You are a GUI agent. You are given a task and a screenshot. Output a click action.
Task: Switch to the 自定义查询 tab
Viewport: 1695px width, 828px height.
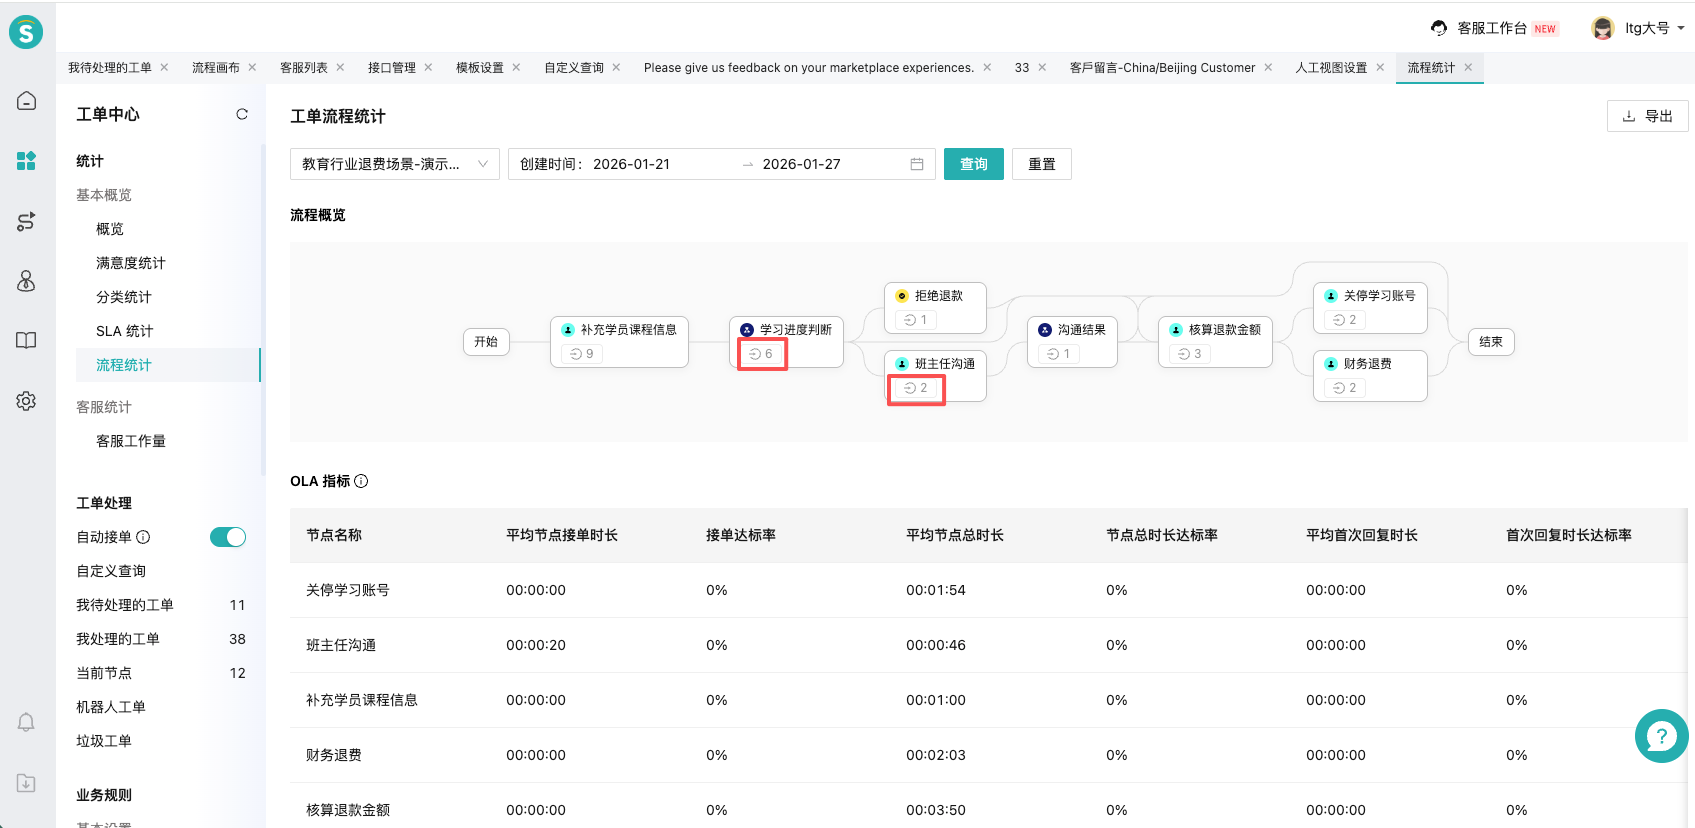point(573,68)
